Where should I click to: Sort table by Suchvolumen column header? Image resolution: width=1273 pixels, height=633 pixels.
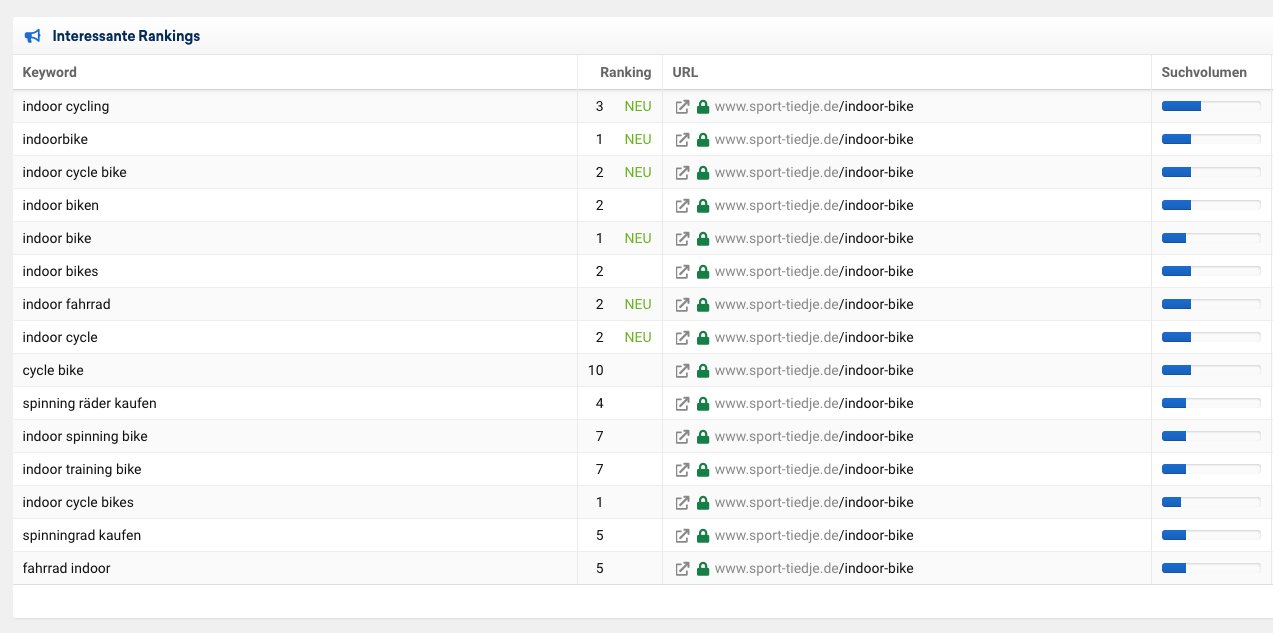pos(1204,72)
